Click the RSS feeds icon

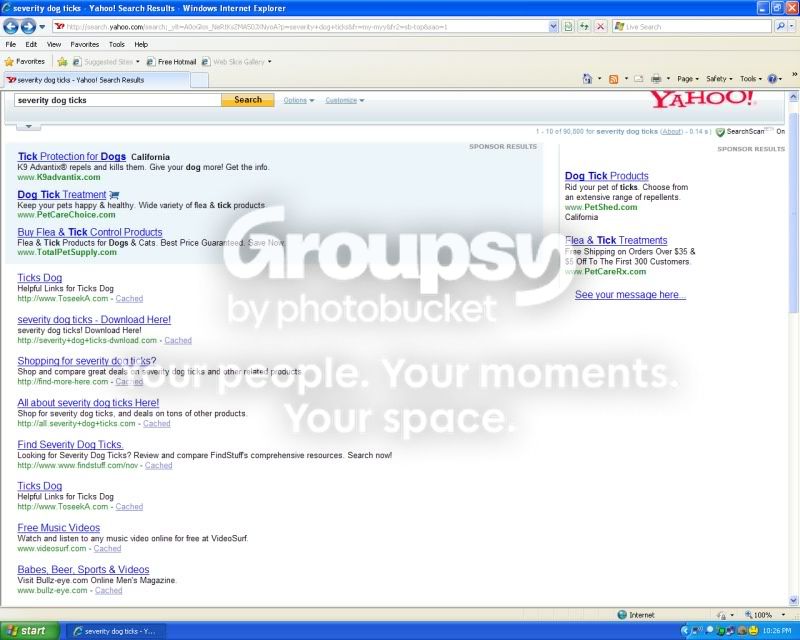(614, 79)
